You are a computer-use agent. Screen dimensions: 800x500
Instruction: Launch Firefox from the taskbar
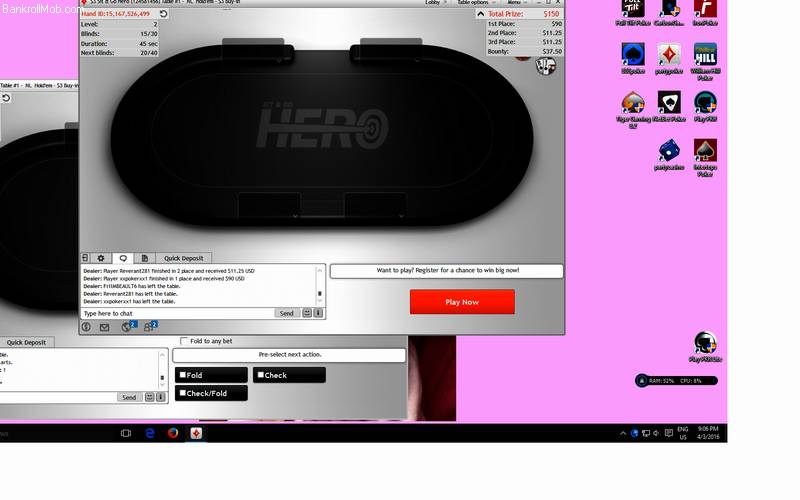click(173, 433)
